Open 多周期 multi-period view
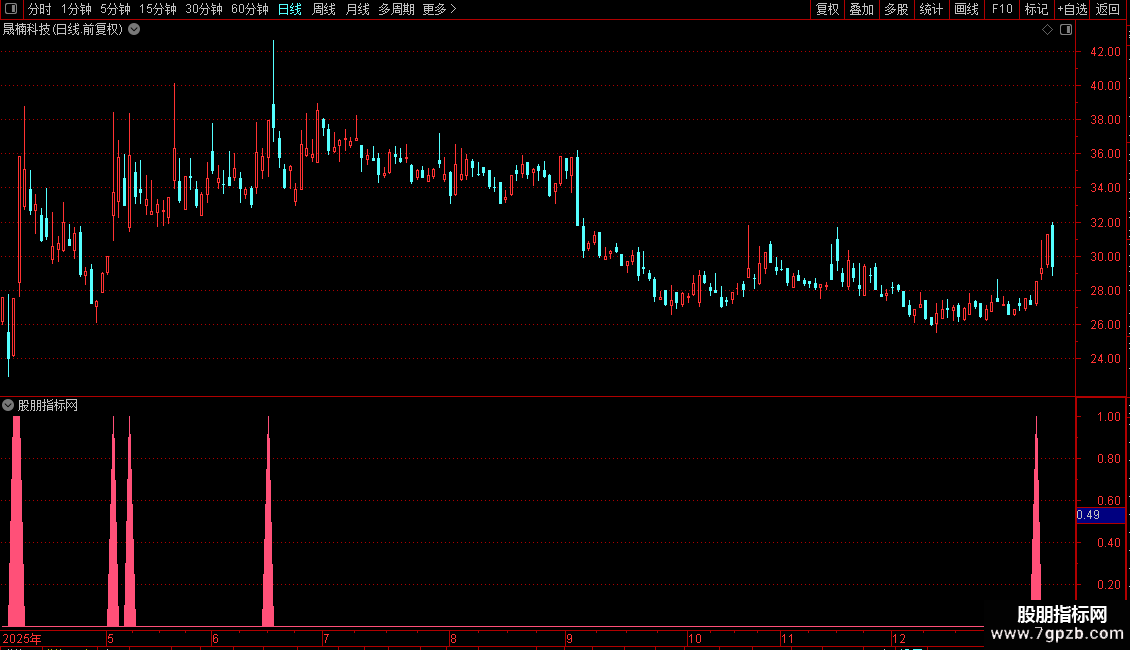The height and width of the screenshot is (650, 1130). (x=396, y=9)
